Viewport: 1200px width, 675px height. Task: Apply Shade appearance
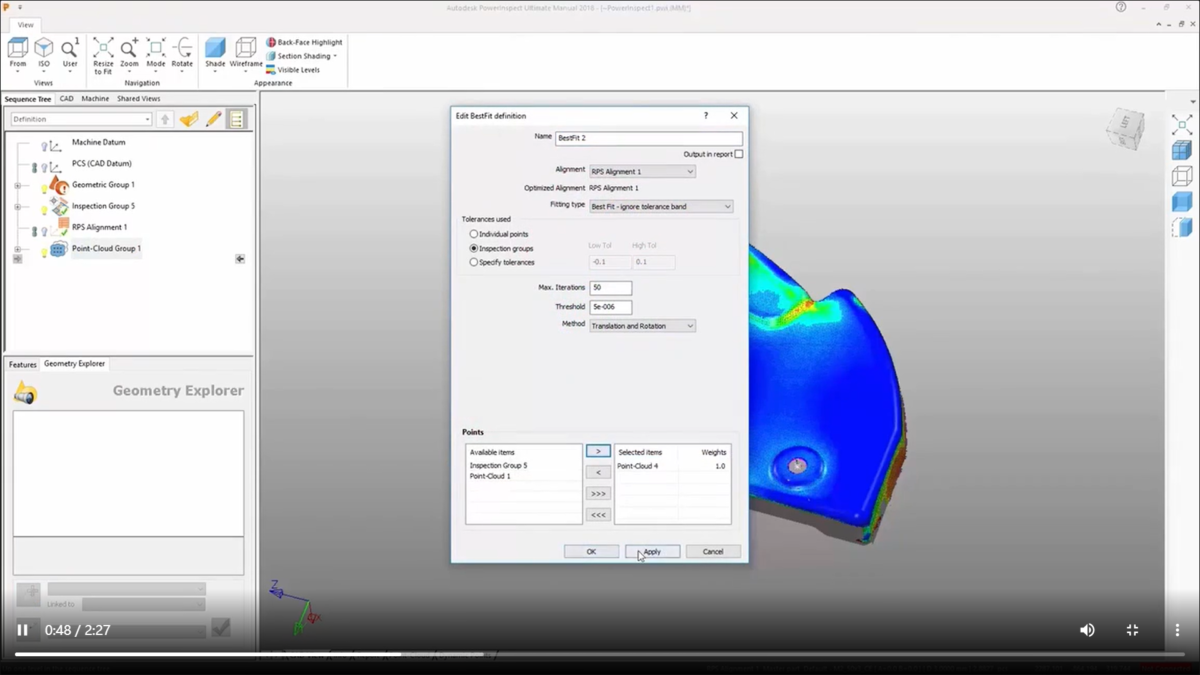tap(215, 53)
